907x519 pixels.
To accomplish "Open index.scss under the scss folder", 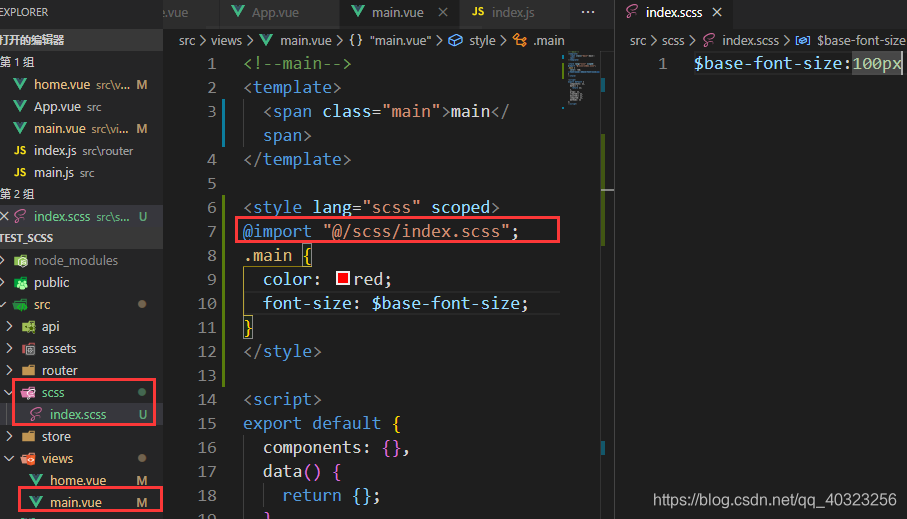I will [x=81, y=414].
